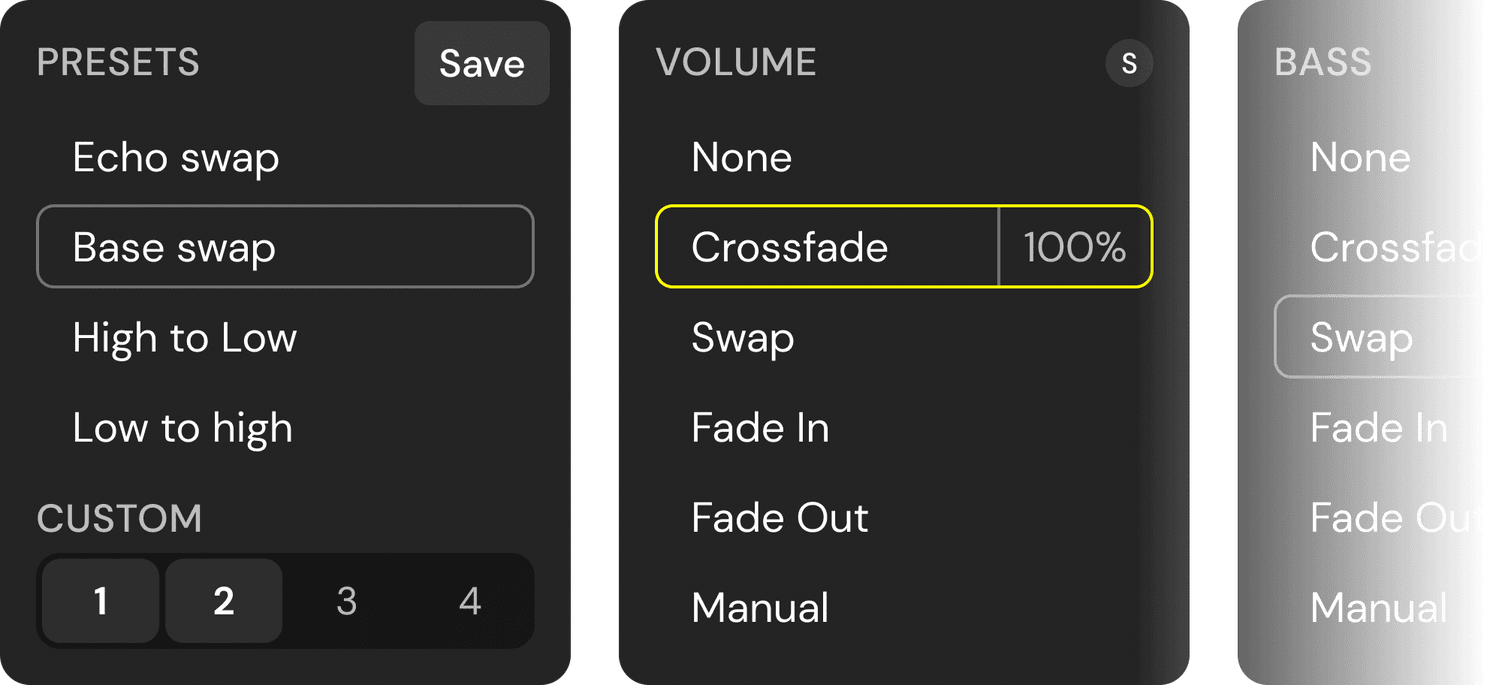Viewport: 1487px width, 685px height.
Task: Set the VOLUME transition to Manual
Action: (760, 607)
